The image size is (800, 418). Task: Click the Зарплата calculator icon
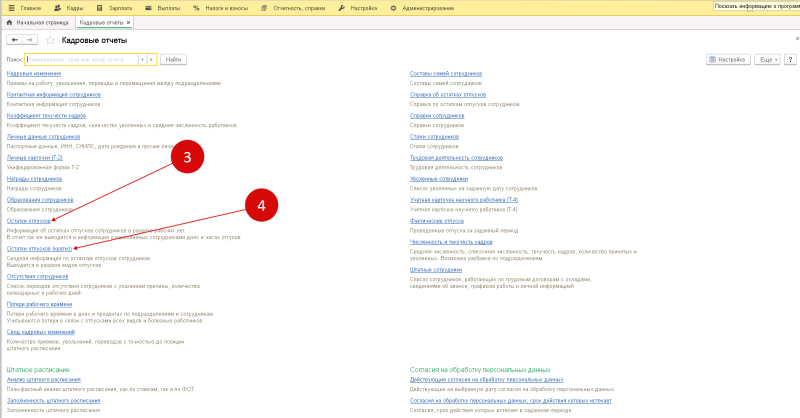click(99, 8)
